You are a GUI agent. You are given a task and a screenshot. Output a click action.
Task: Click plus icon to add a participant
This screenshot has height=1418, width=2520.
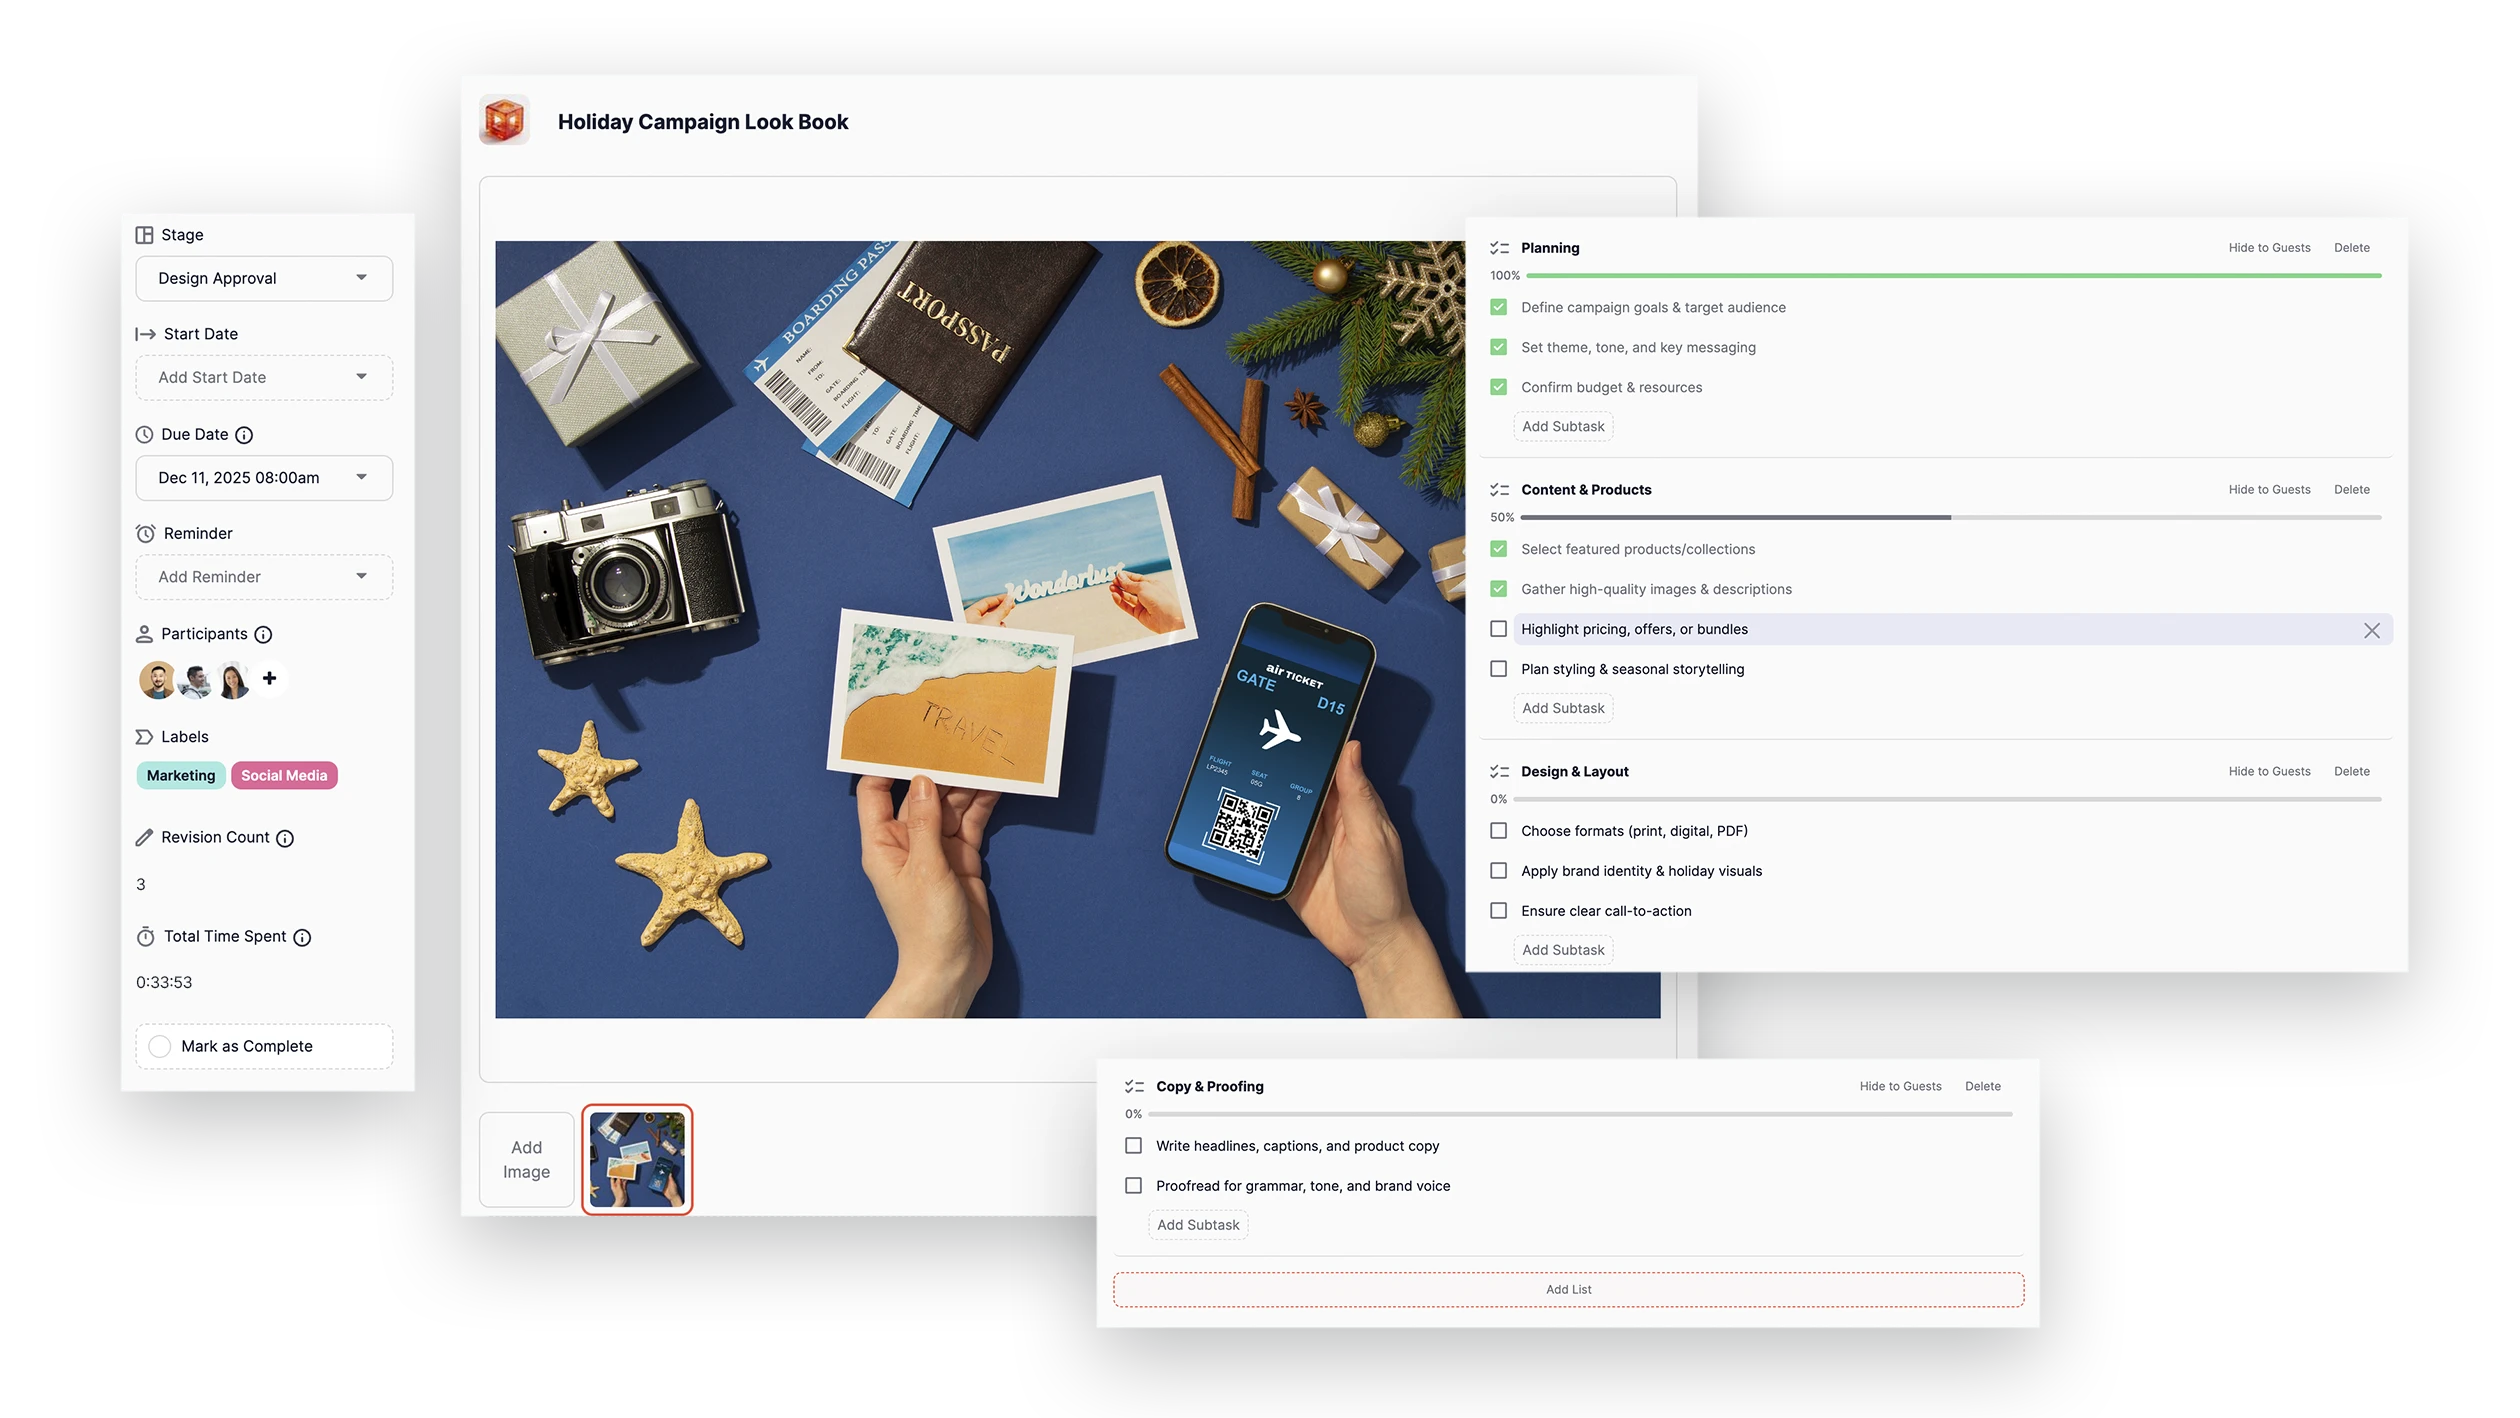[x=269, y=679]
